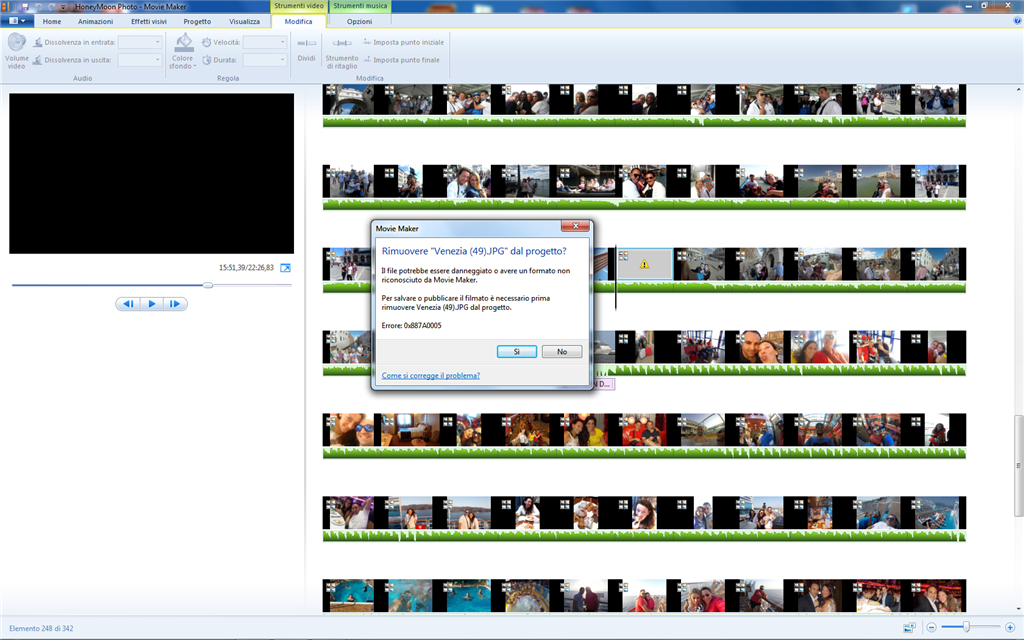
Task: Open the blue application menu button
Action: tap(17, 21)
